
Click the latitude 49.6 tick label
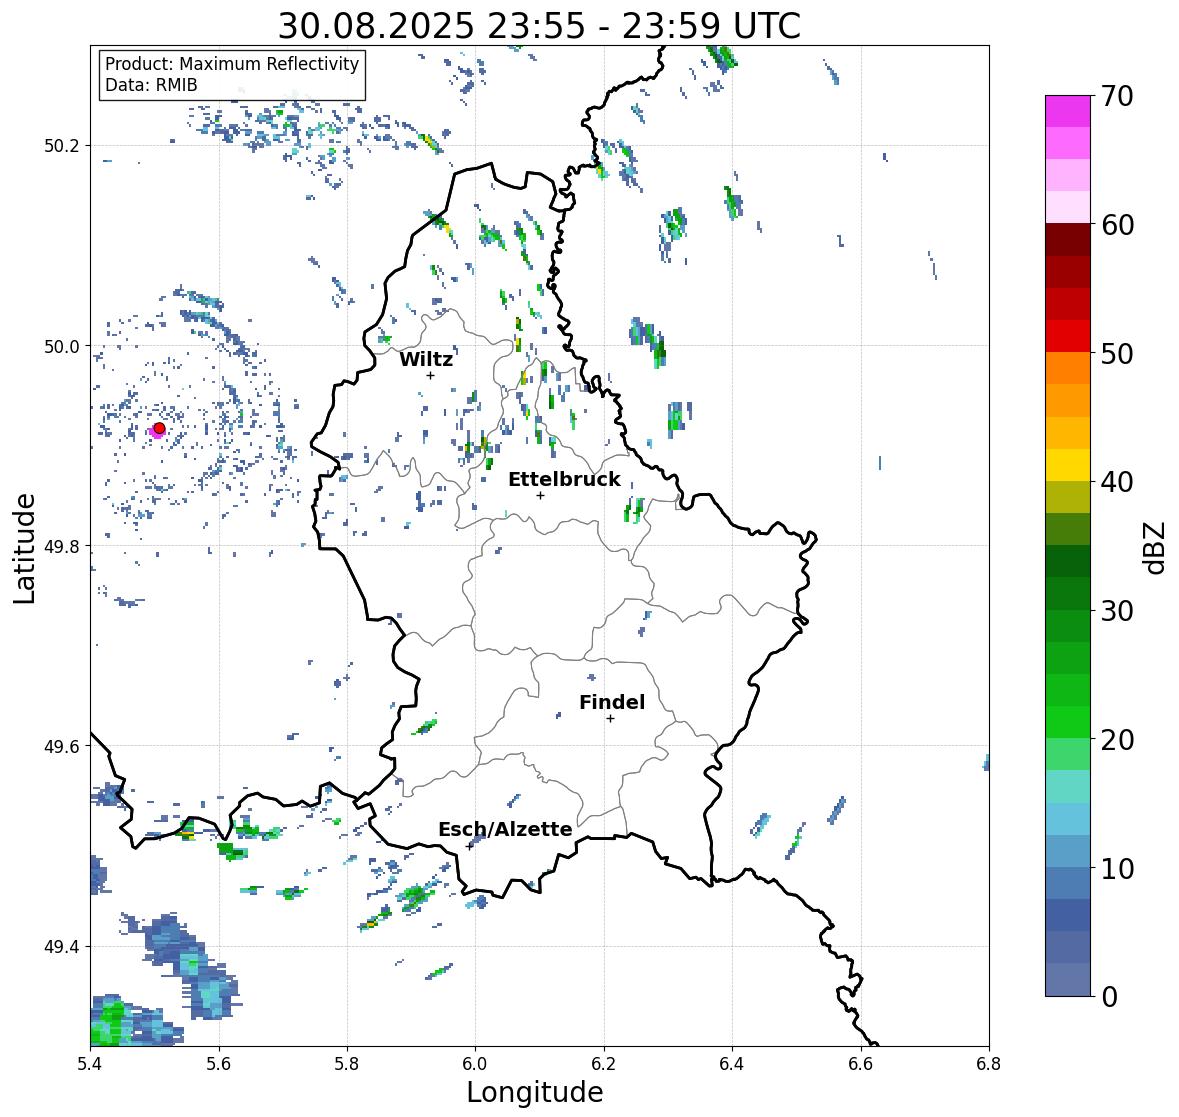tap(62, 746)
